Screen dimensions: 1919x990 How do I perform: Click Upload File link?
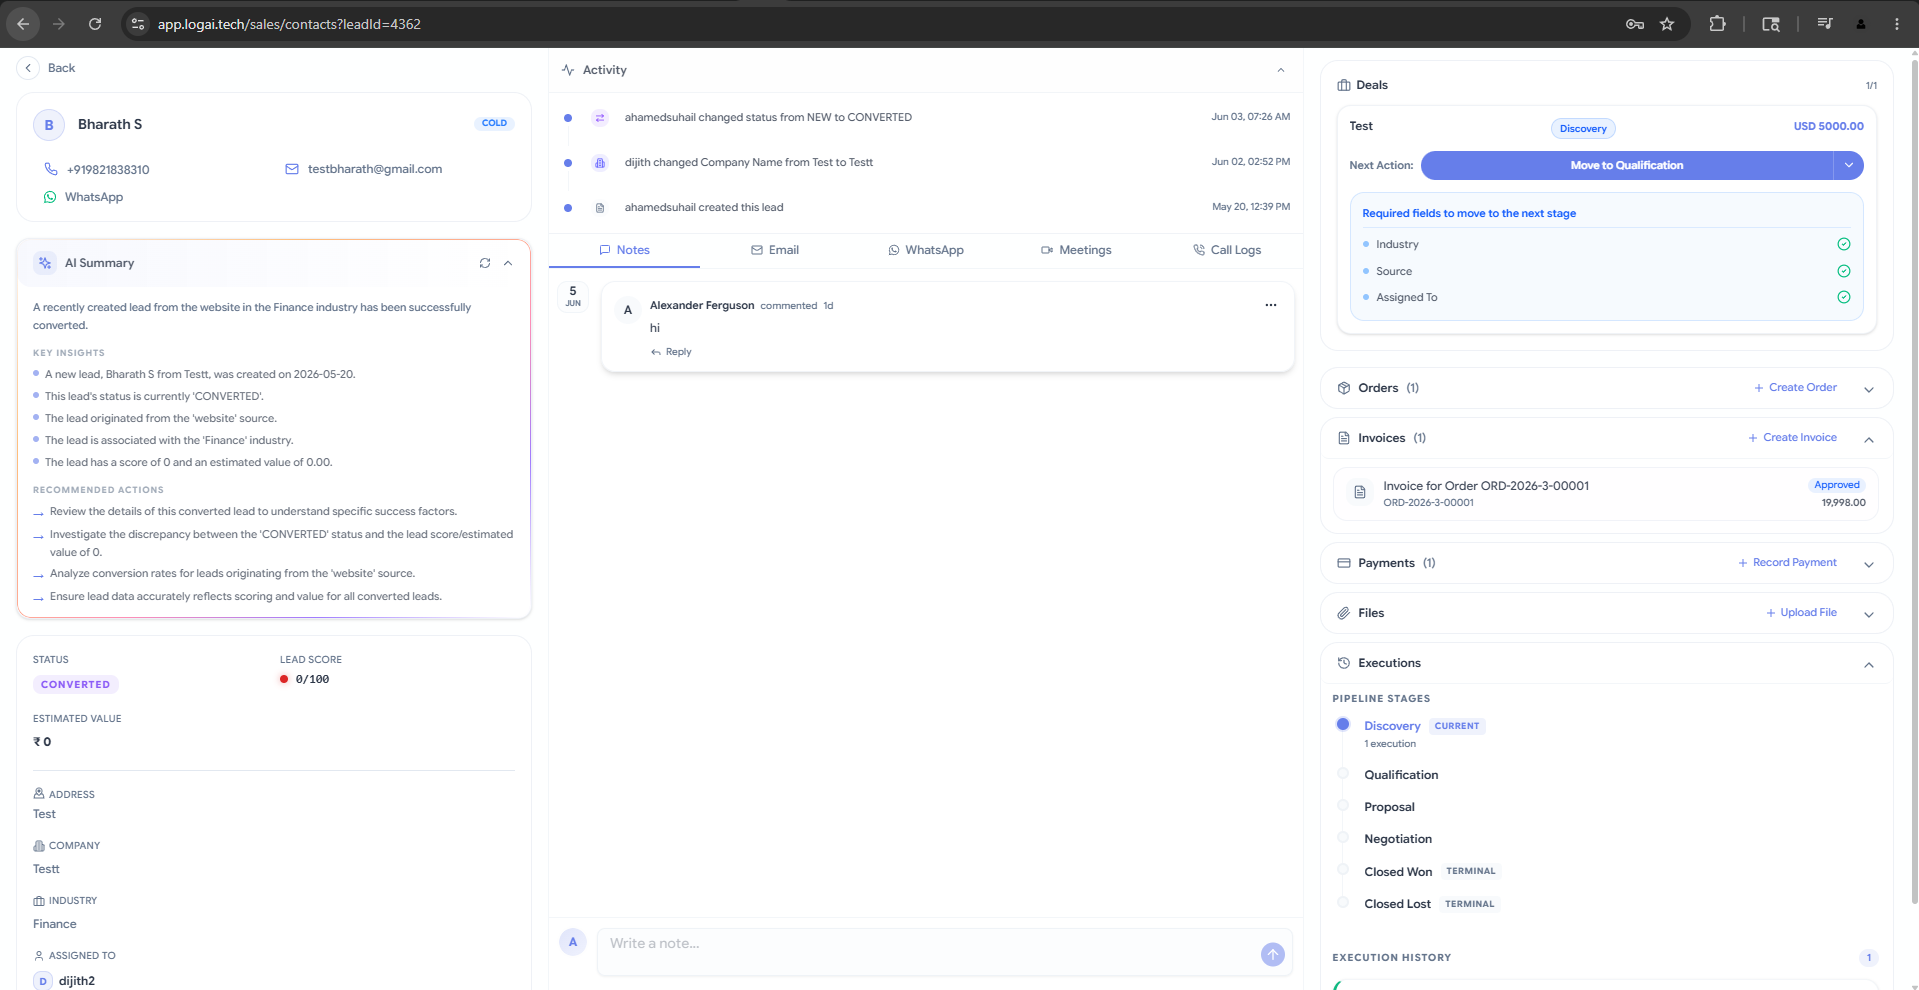[x=1801, y=613]
